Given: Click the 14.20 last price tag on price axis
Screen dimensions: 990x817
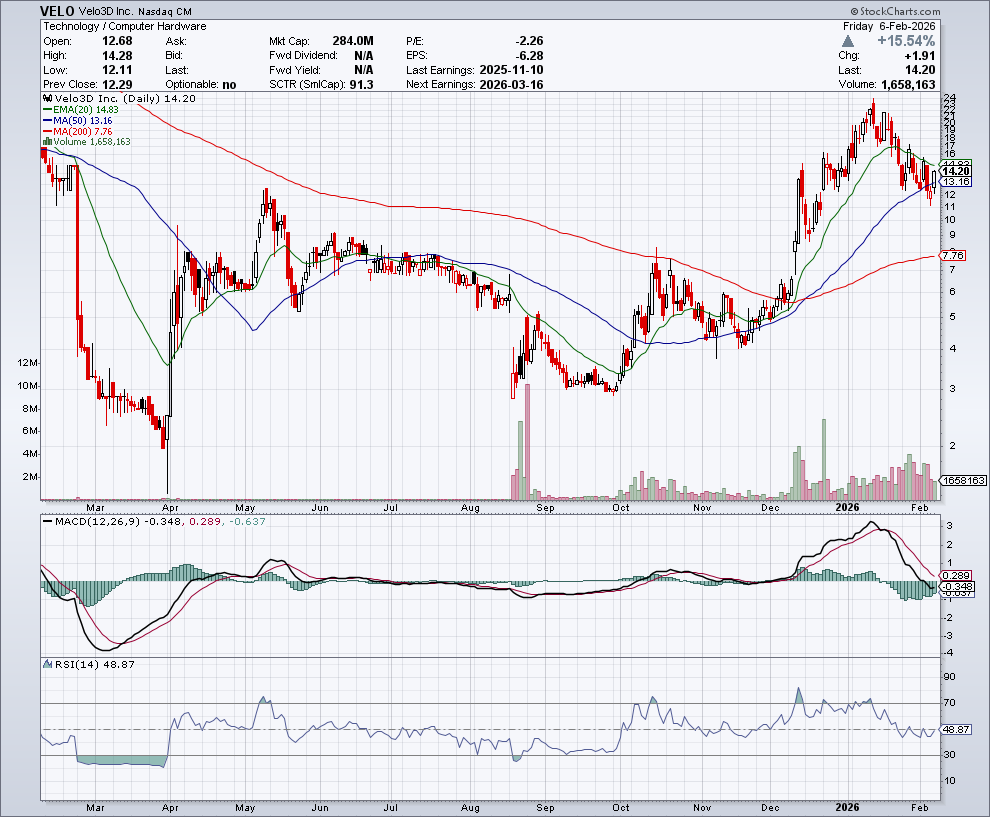Looking at the screenshot, I should [x=955, y=171].
